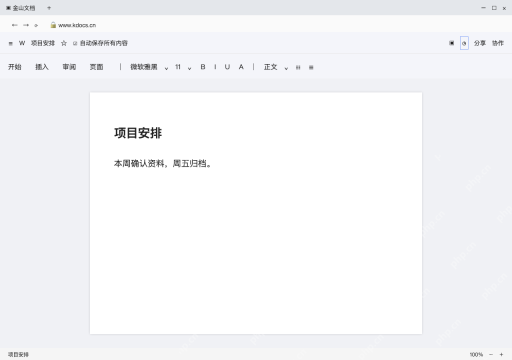Click the www.kdocs.cn address field
Viewport: 512px width, 360px height.
pos(77,25)
